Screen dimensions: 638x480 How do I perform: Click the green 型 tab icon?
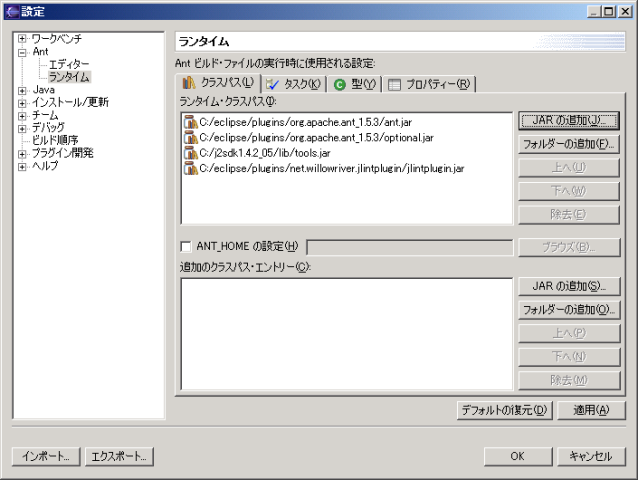[340, 85]
